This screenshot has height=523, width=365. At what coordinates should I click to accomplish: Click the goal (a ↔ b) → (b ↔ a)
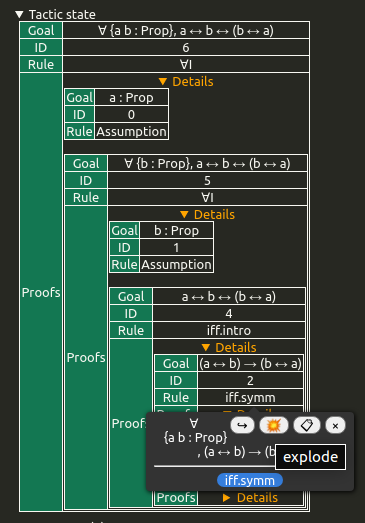(x=250, y=364)
